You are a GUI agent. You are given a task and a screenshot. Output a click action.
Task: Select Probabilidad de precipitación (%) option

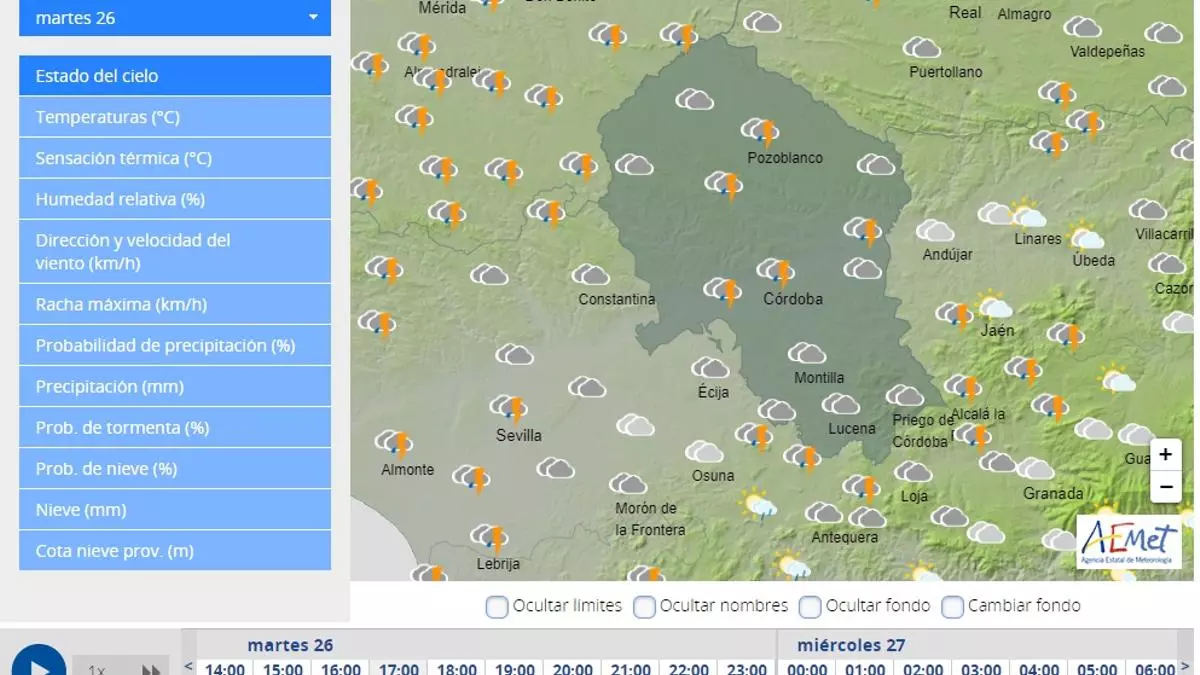coord(175,345)
